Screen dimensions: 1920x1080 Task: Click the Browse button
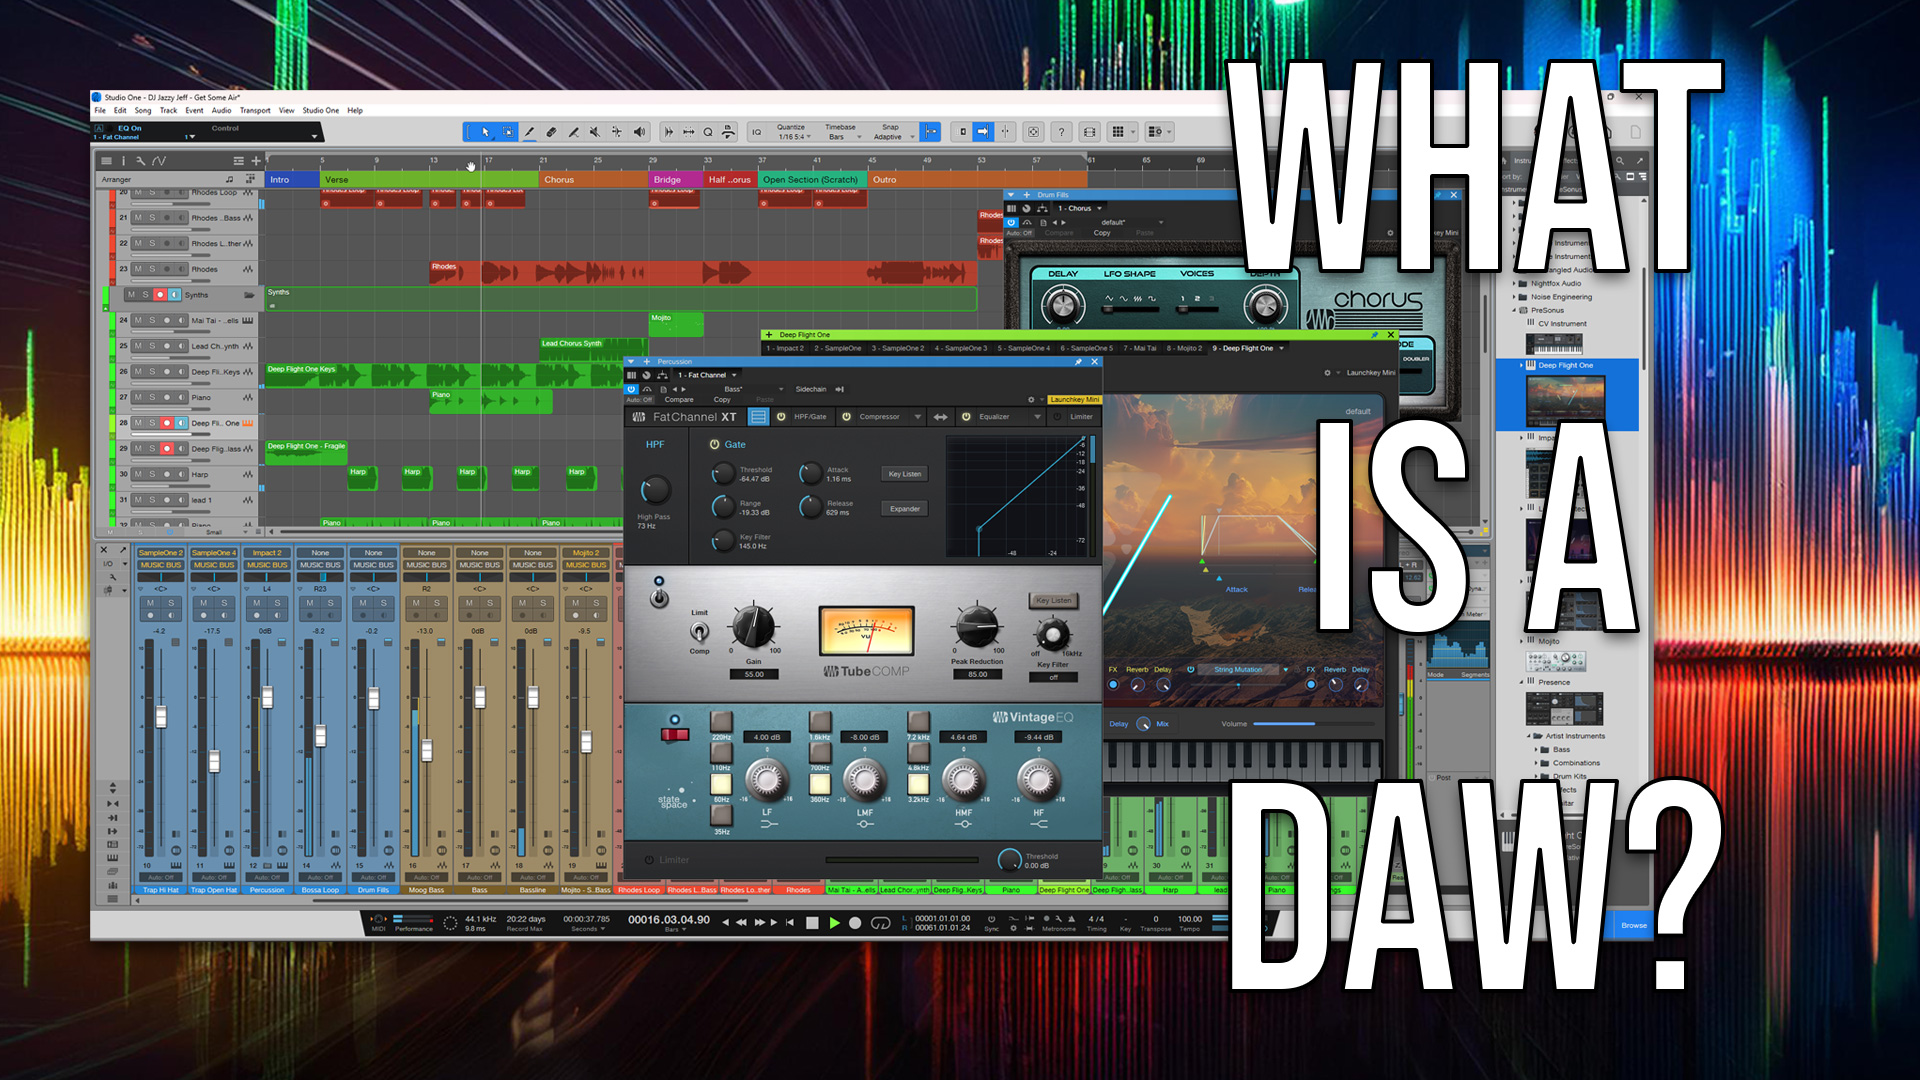click(x=1634, y=925)
